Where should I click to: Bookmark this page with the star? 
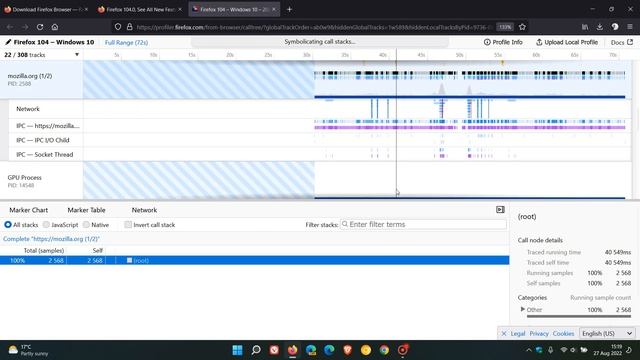coord(522,27)
